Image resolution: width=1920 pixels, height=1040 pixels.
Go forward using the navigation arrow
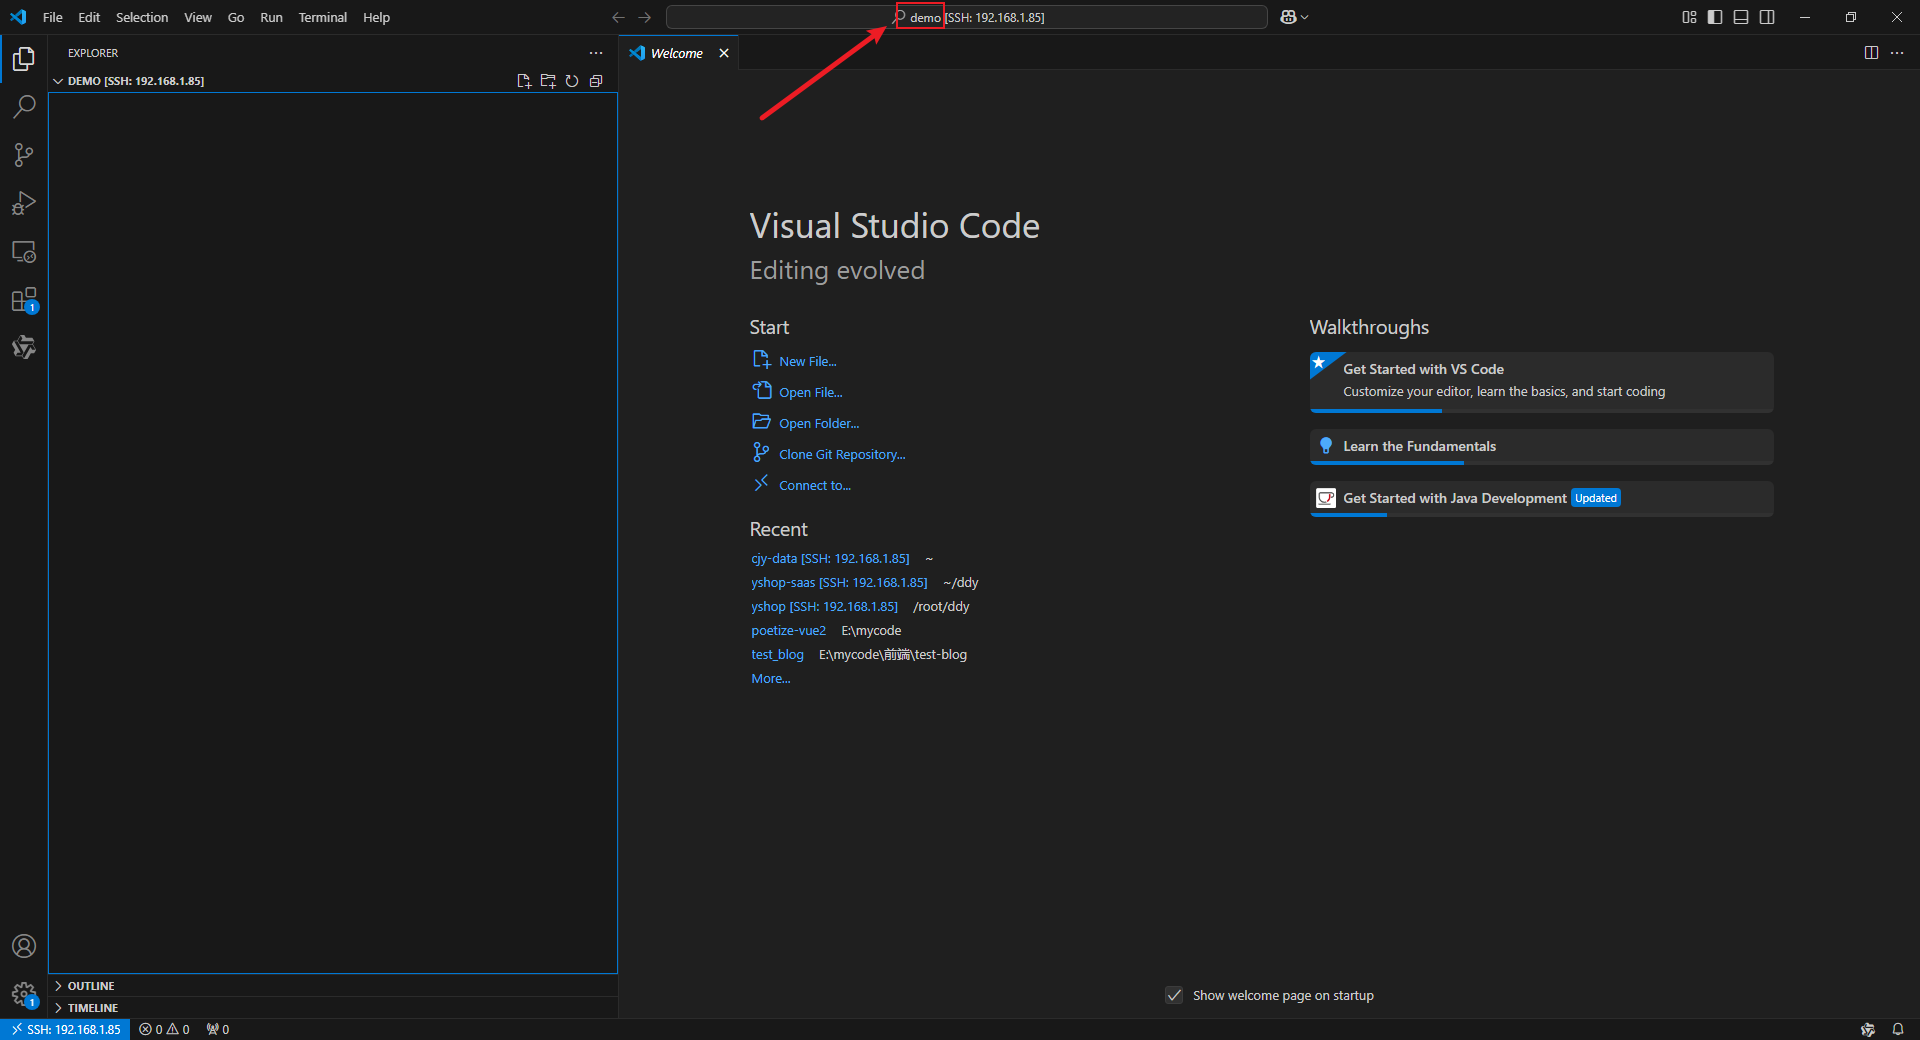(x=645, y=17)
